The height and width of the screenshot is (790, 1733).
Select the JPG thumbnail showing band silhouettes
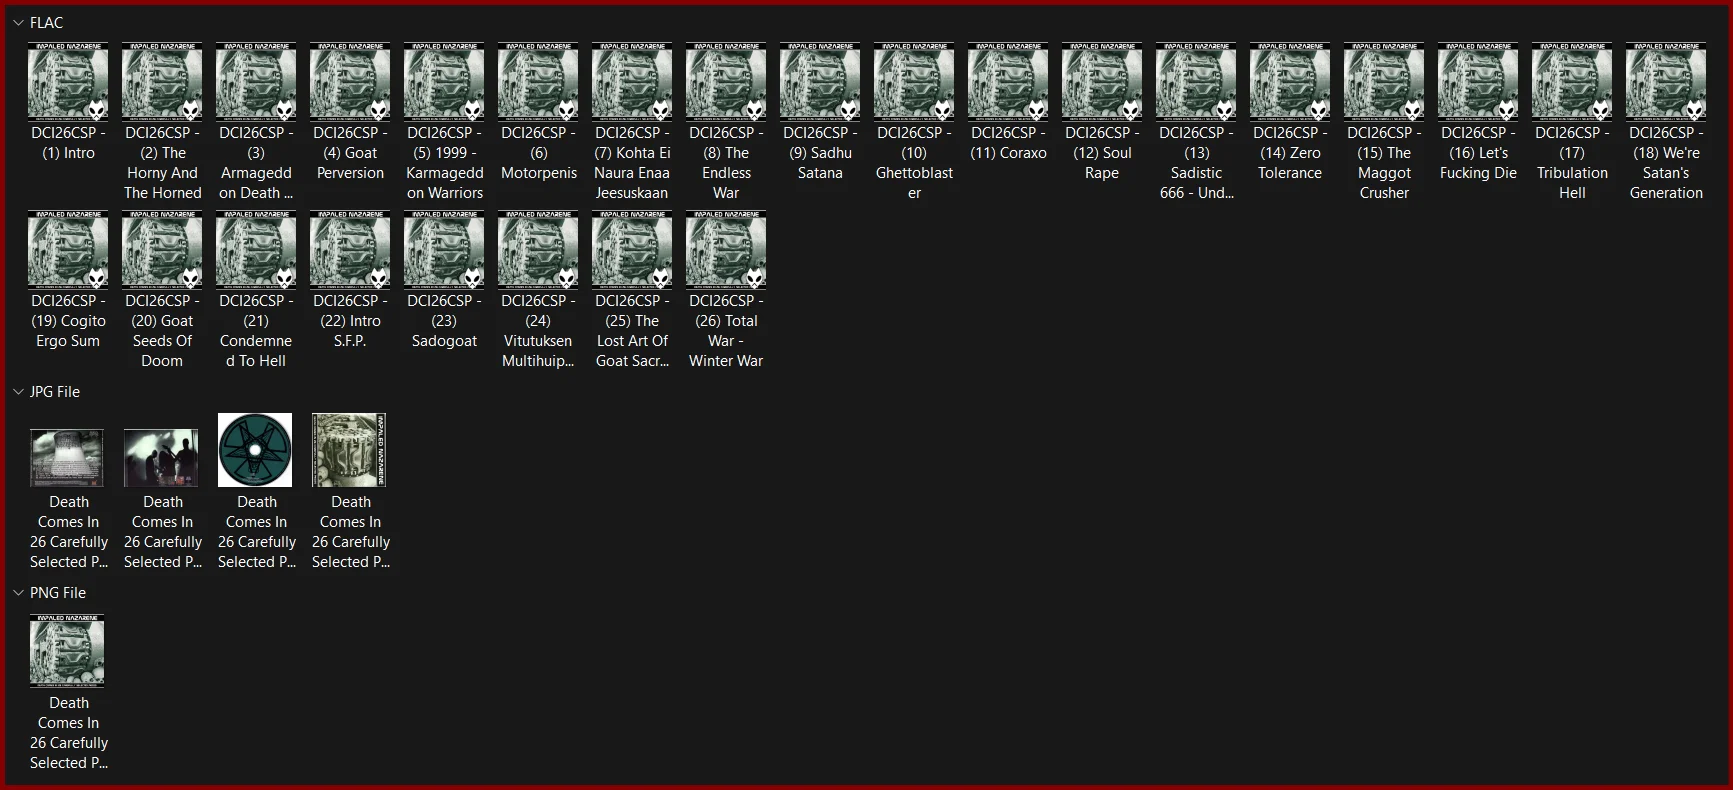[161, 458]
